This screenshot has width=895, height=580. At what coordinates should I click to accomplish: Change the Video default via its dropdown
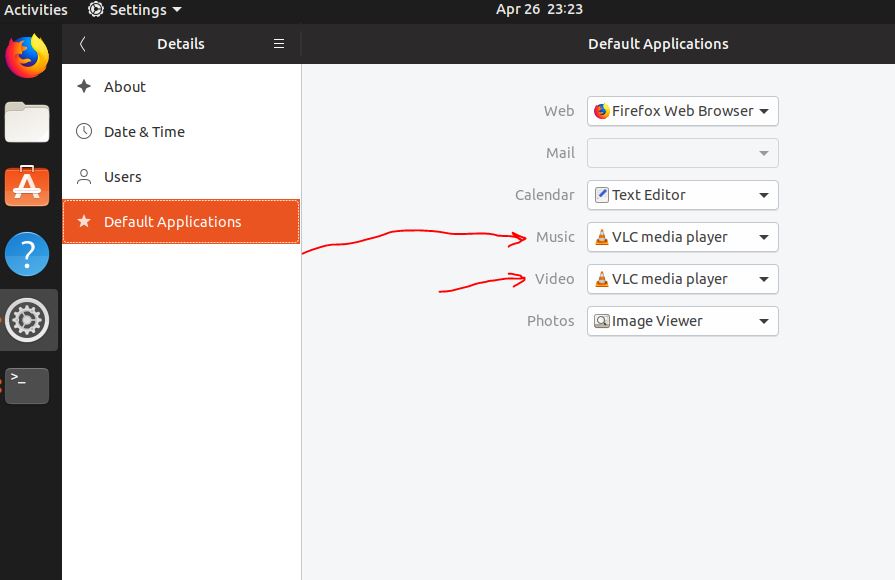(x=682, y=279)
